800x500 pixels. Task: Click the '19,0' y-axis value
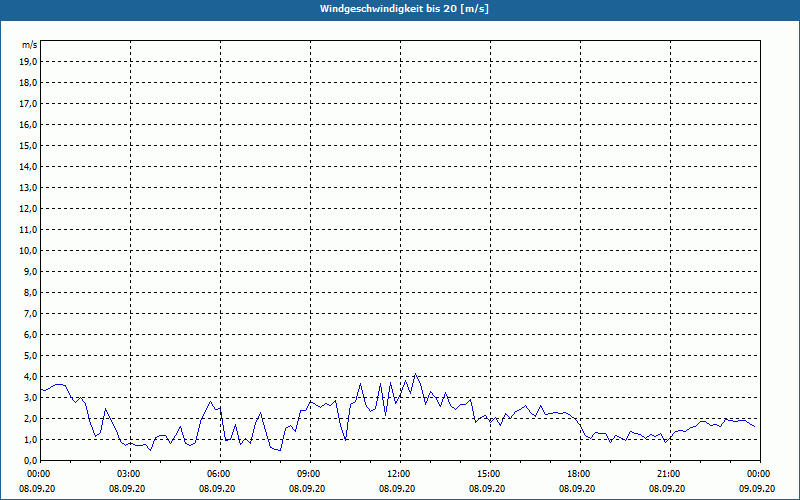30,62
